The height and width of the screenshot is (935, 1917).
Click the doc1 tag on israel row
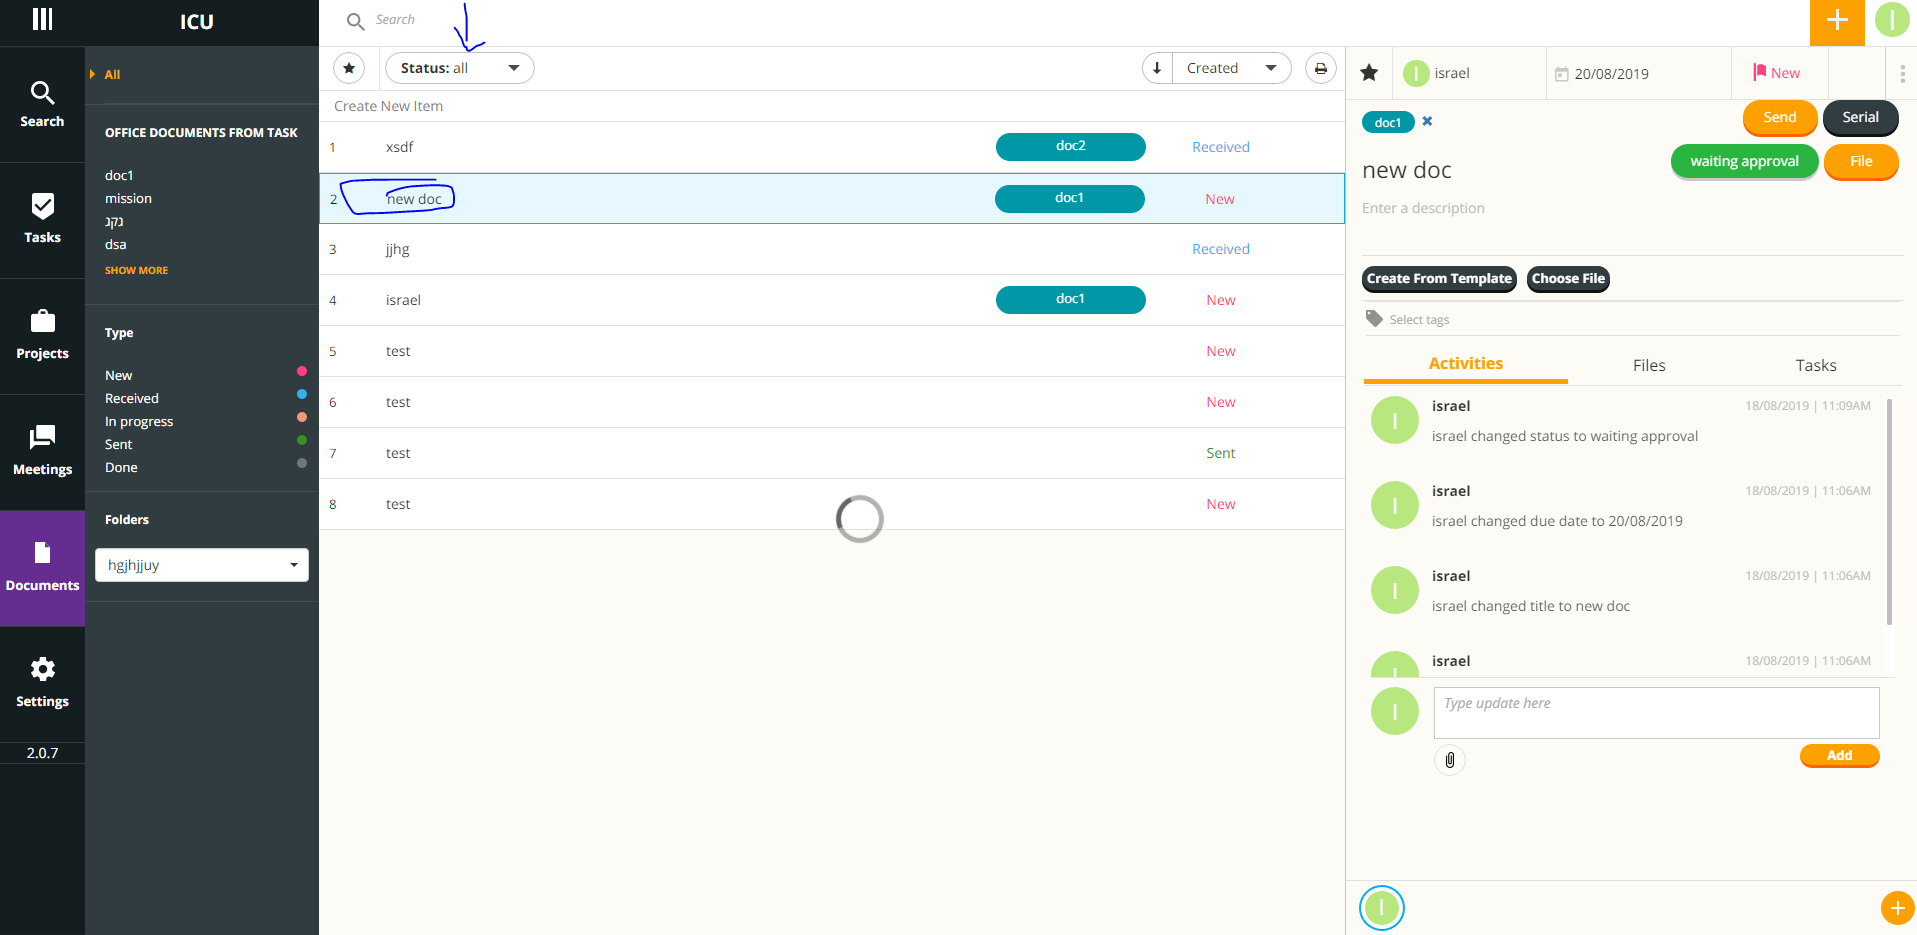pyautogui.click(x=1070, y=299)
